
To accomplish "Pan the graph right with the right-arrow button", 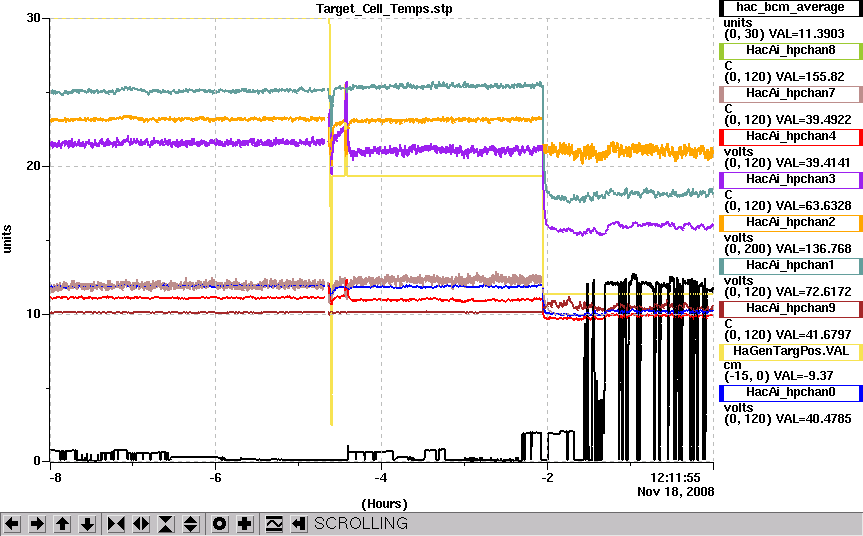I will 37,523.
